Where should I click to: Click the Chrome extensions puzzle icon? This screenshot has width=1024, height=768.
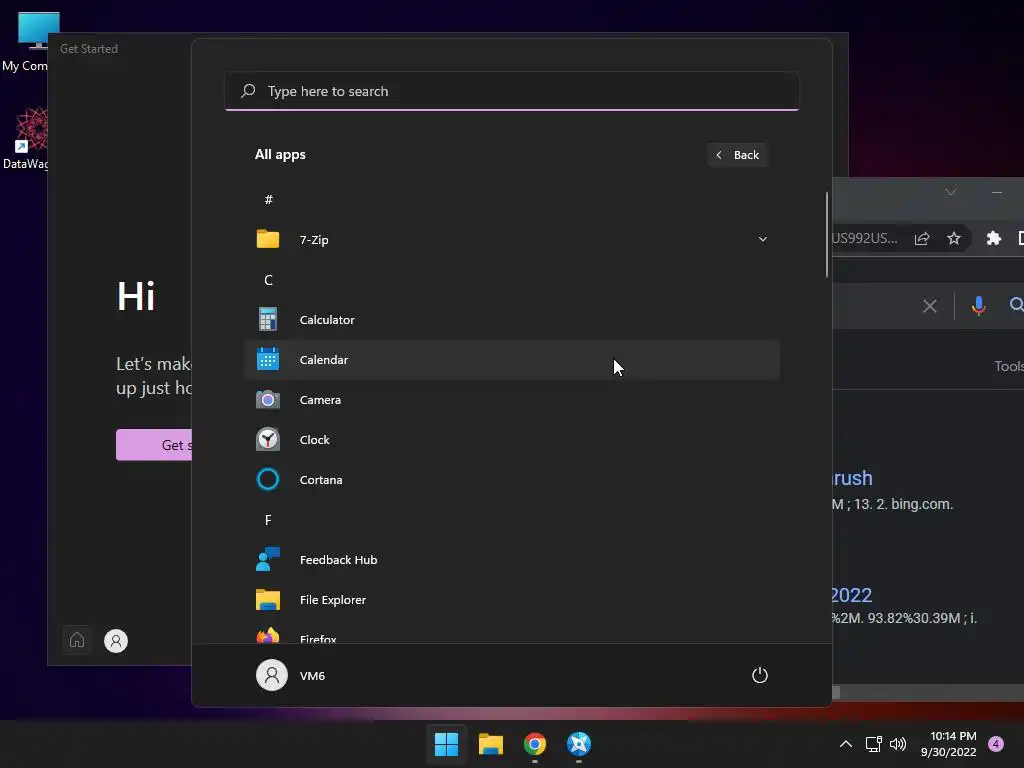point(993,238)
